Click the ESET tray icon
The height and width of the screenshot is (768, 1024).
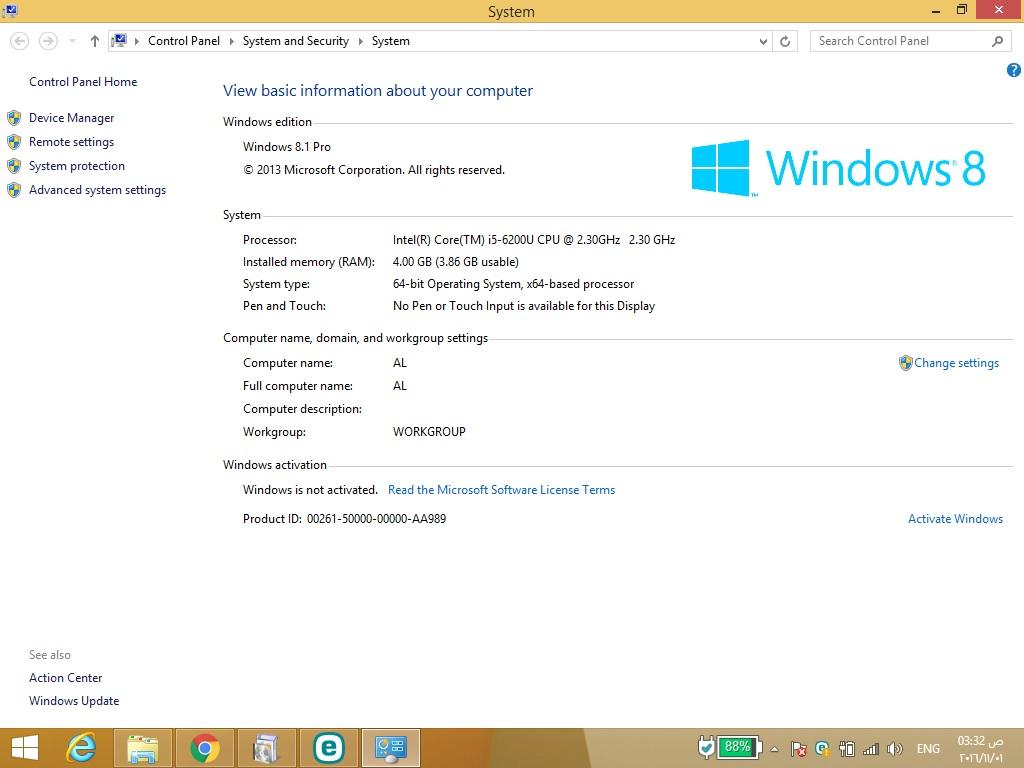[822, 749]
